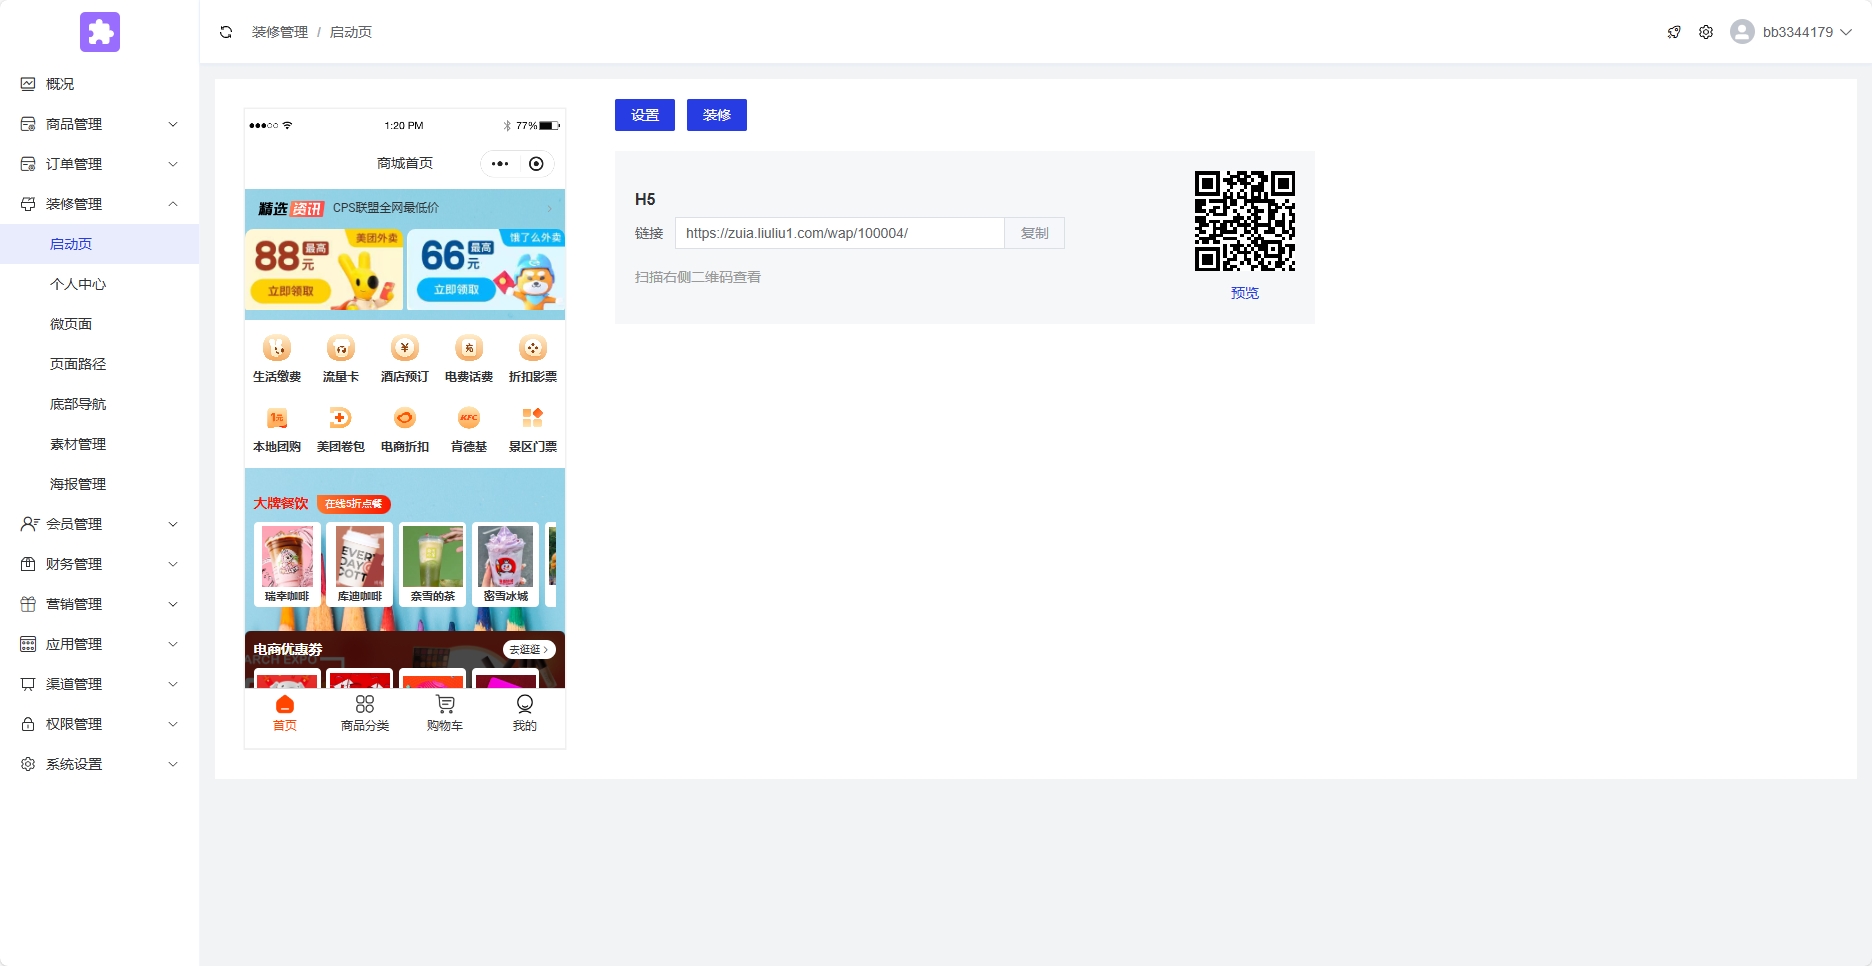Click the 订单管理 sidebar icon
Image resolution: width=1872 pixels, height=966 pixels.
tap(28, 164)
